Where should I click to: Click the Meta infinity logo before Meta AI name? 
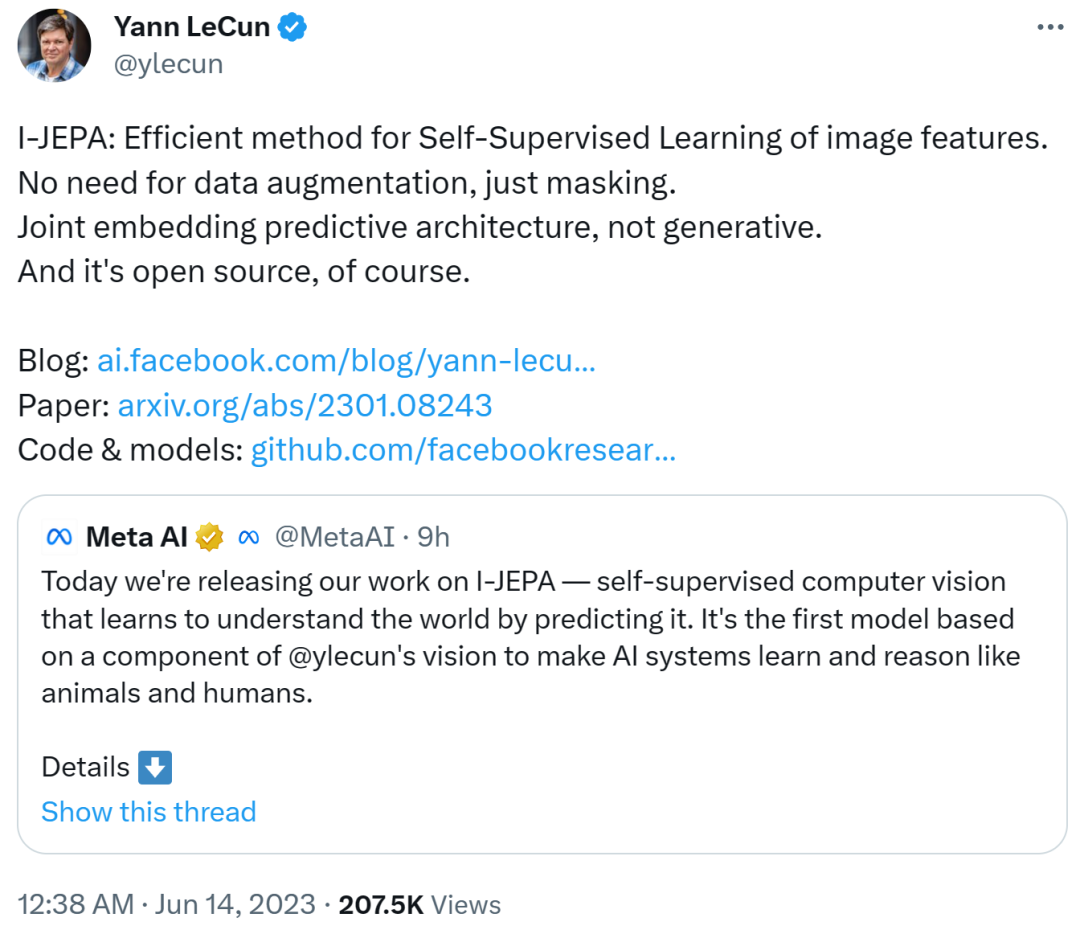tap(59, 537)
